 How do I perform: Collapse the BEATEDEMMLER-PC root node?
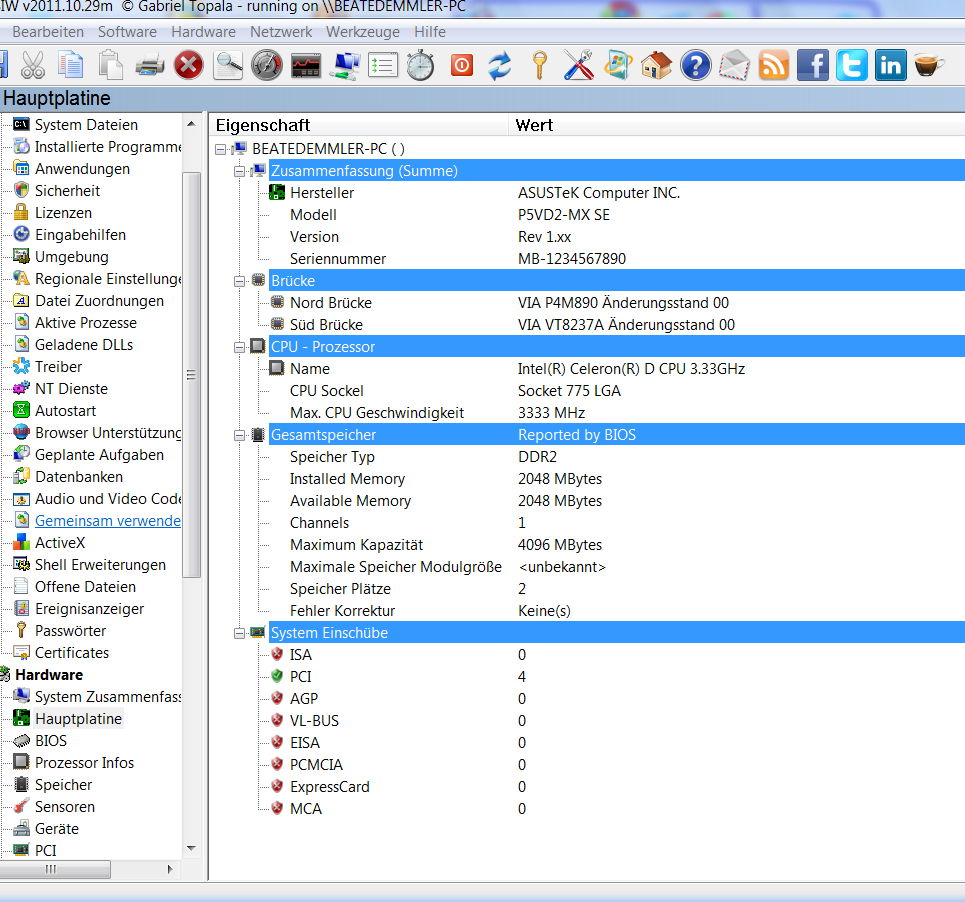click(220, 149)
